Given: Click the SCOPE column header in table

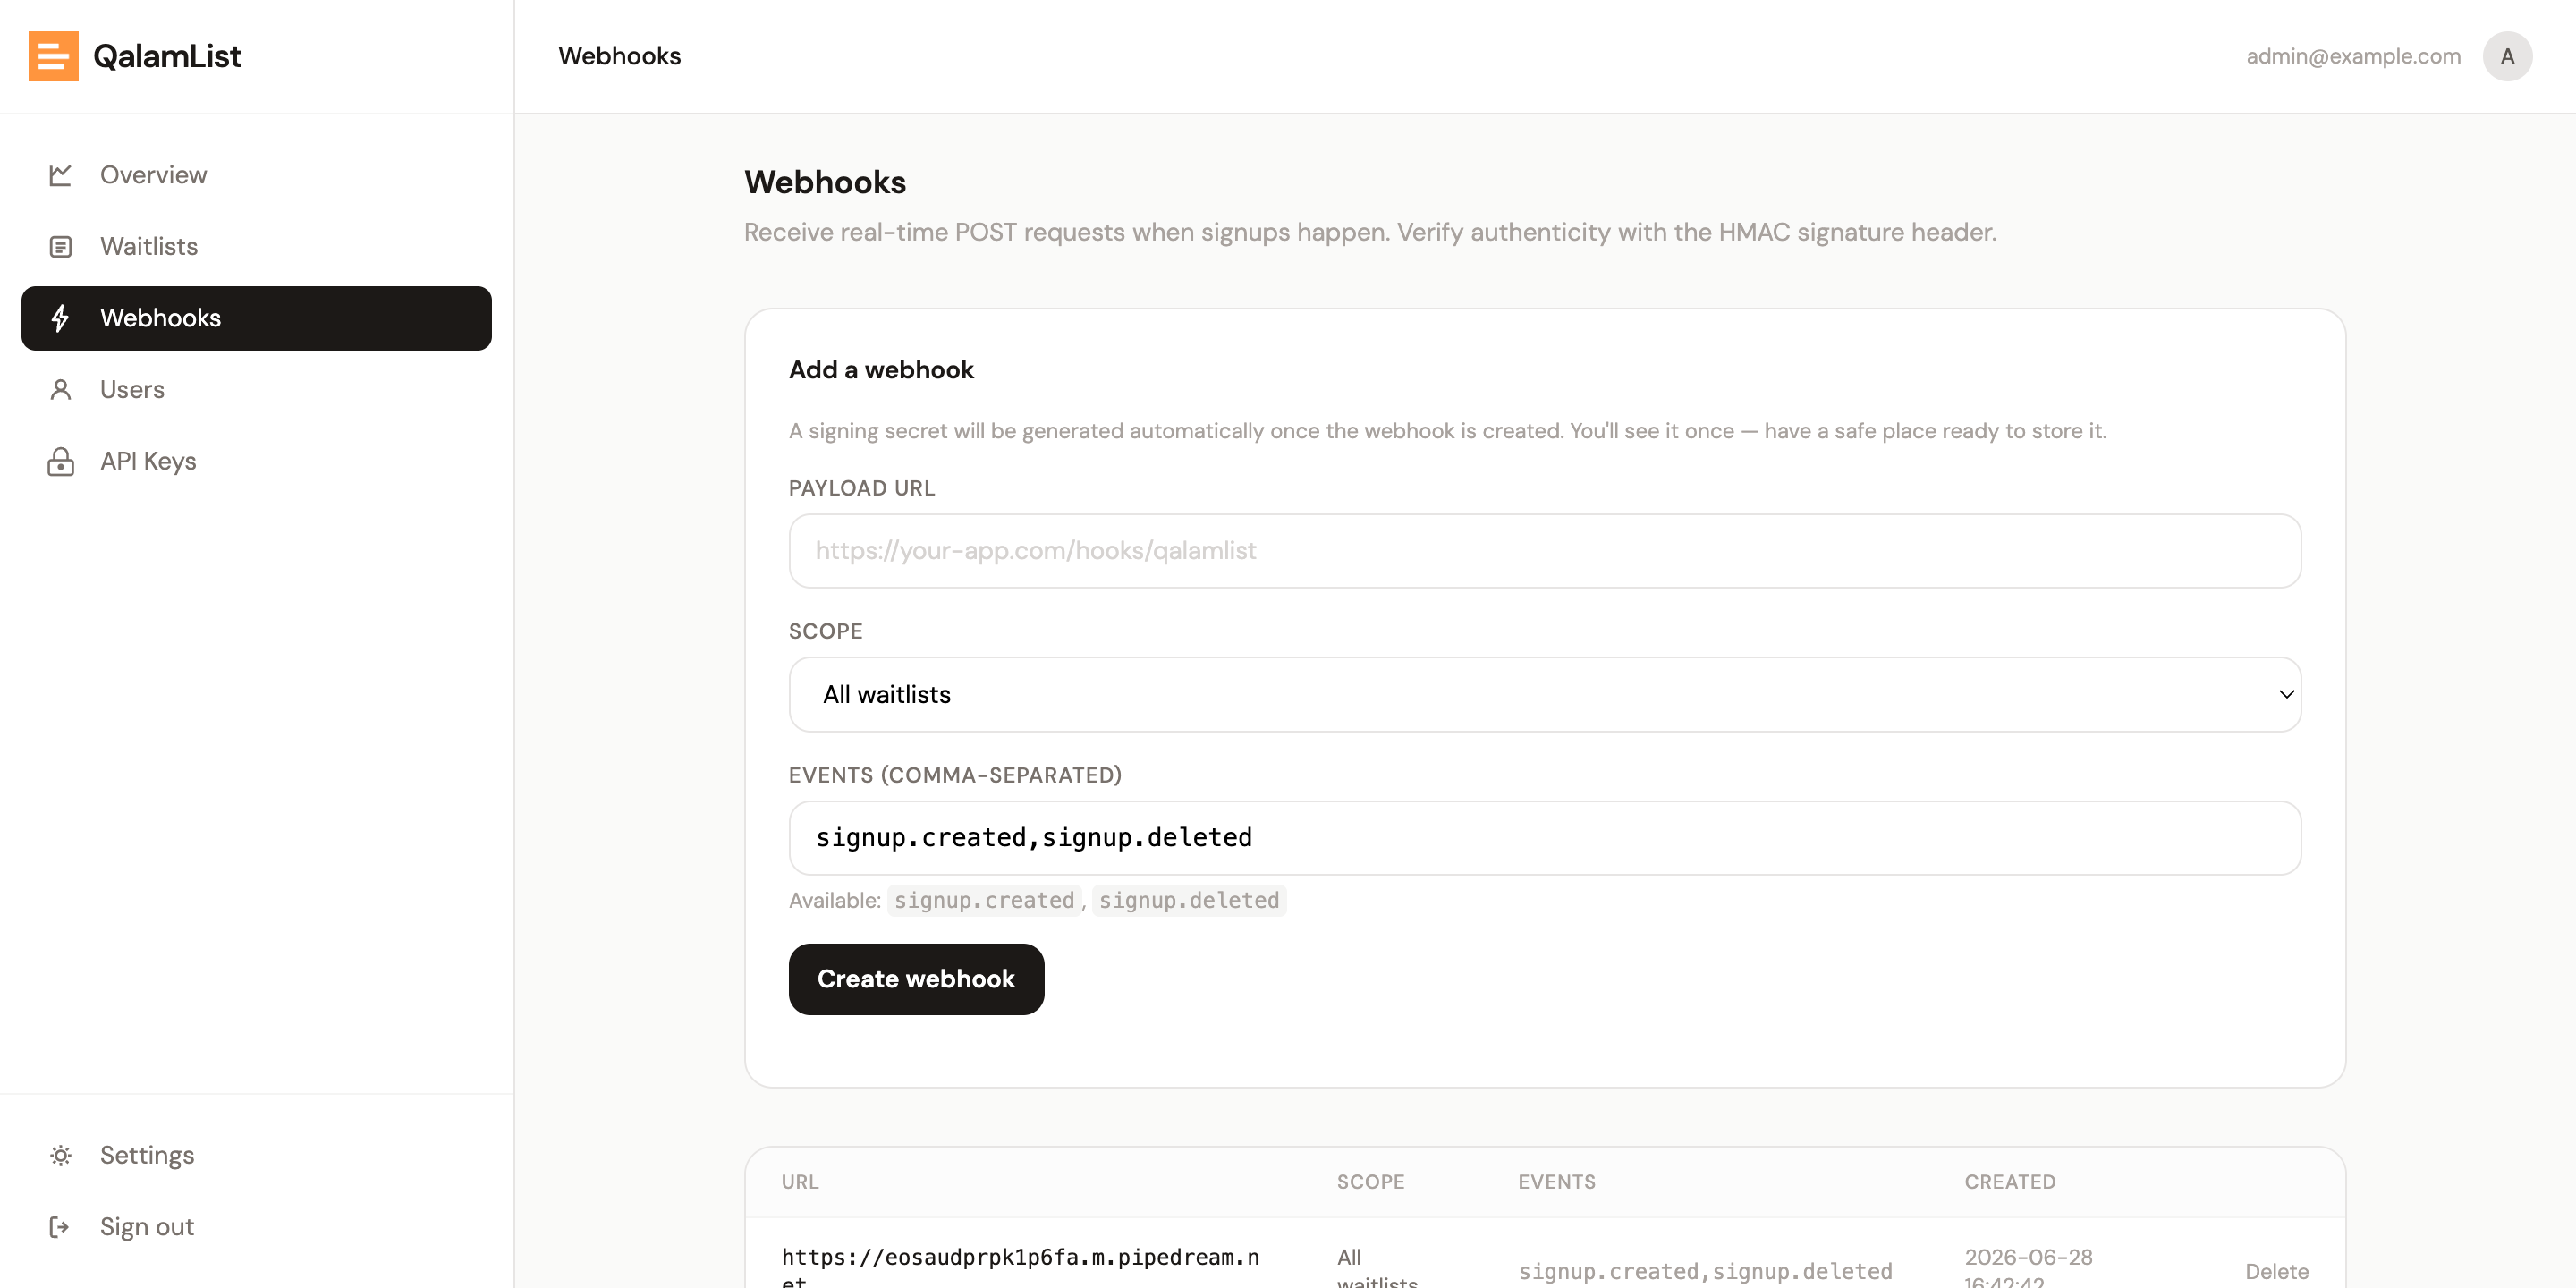Looking at the screenshot, I should pos(1370,1182).
